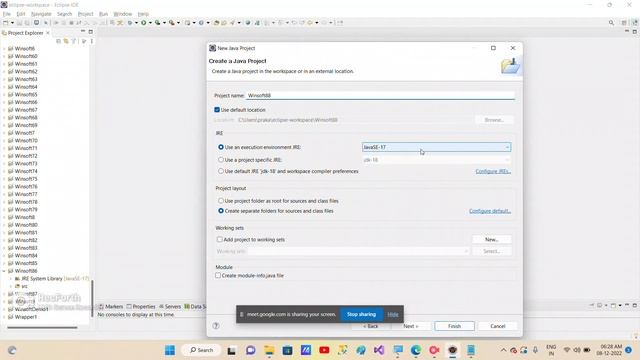This screenshot has height=360, width=640.
Task: Click the help question mark icon in dialog
Action: pos(216,326)
